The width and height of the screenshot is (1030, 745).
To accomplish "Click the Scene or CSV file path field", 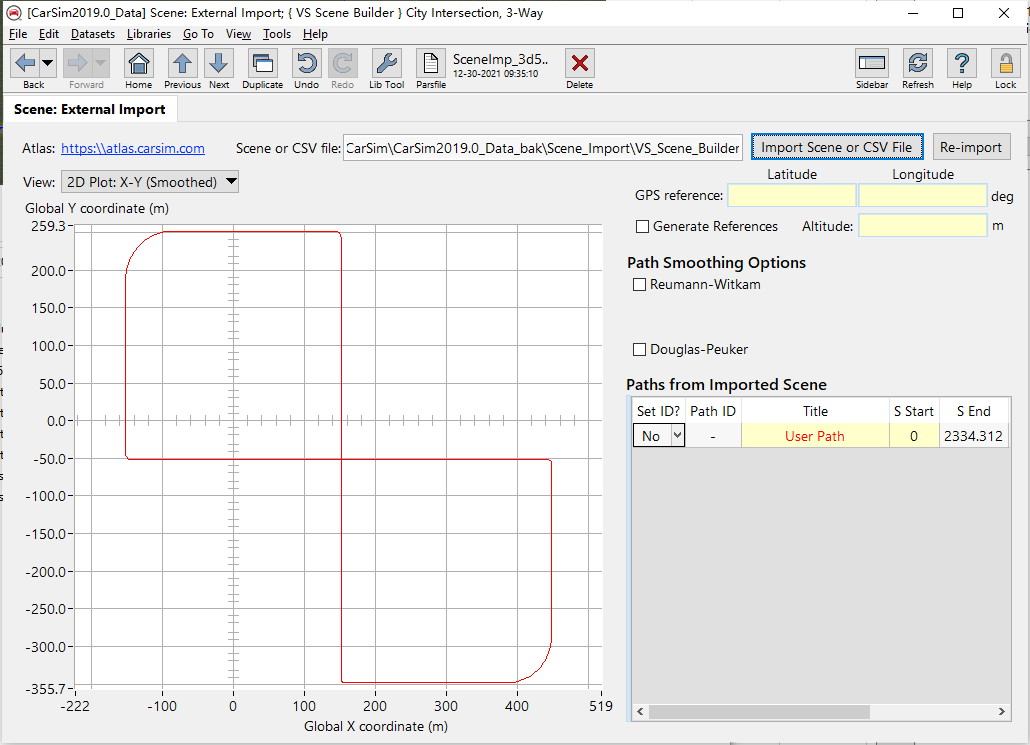I will (x=542, y=148).
